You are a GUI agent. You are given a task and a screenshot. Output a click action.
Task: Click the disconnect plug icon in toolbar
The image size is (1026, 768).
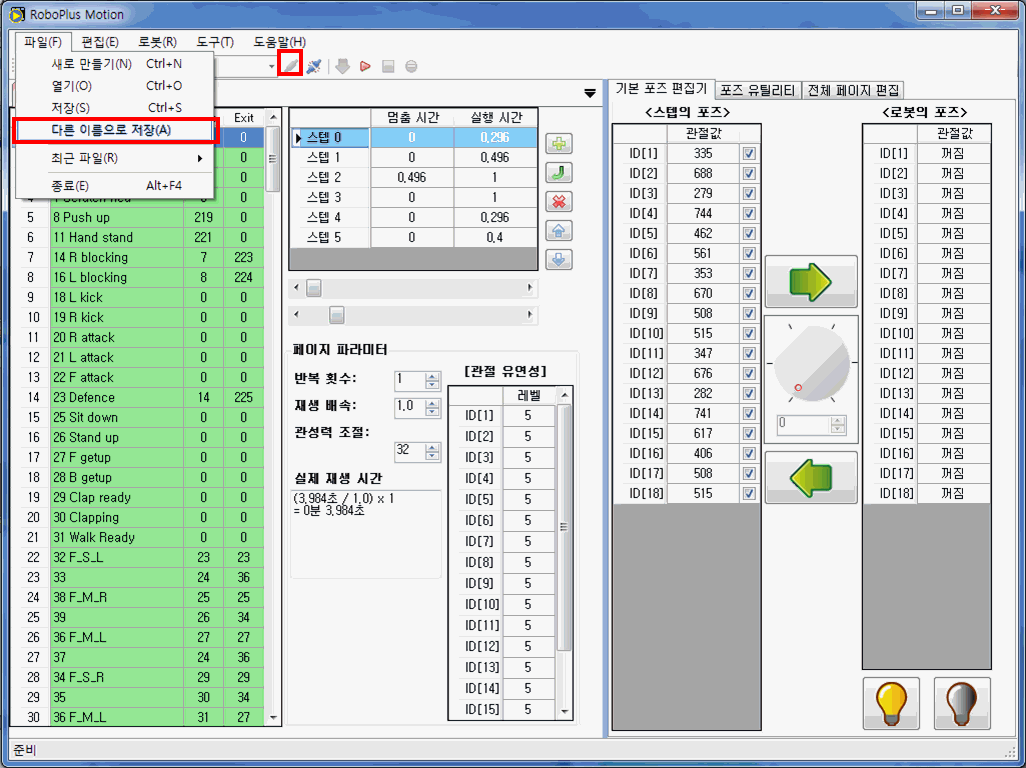click(314, 66)
